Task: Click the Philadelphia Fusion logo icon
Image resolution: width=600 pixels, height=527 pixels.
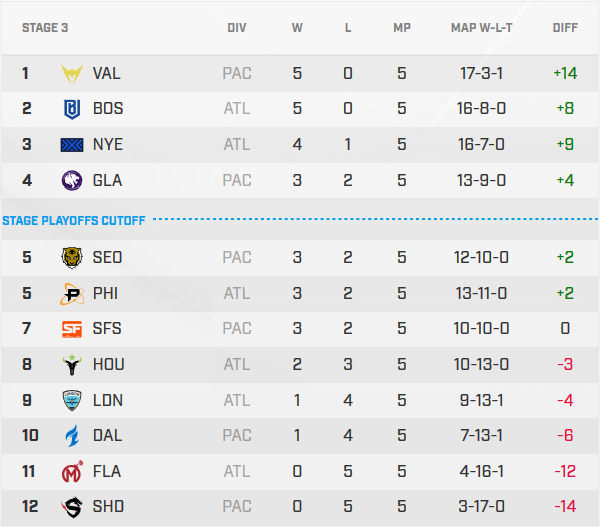Action: [x=73, y=294]
